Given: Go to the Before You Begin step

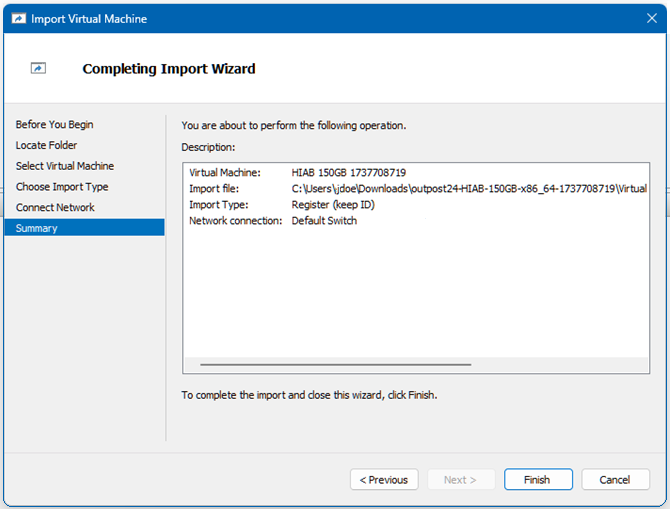Looking at the screenshot, I should tap(55, 125).
